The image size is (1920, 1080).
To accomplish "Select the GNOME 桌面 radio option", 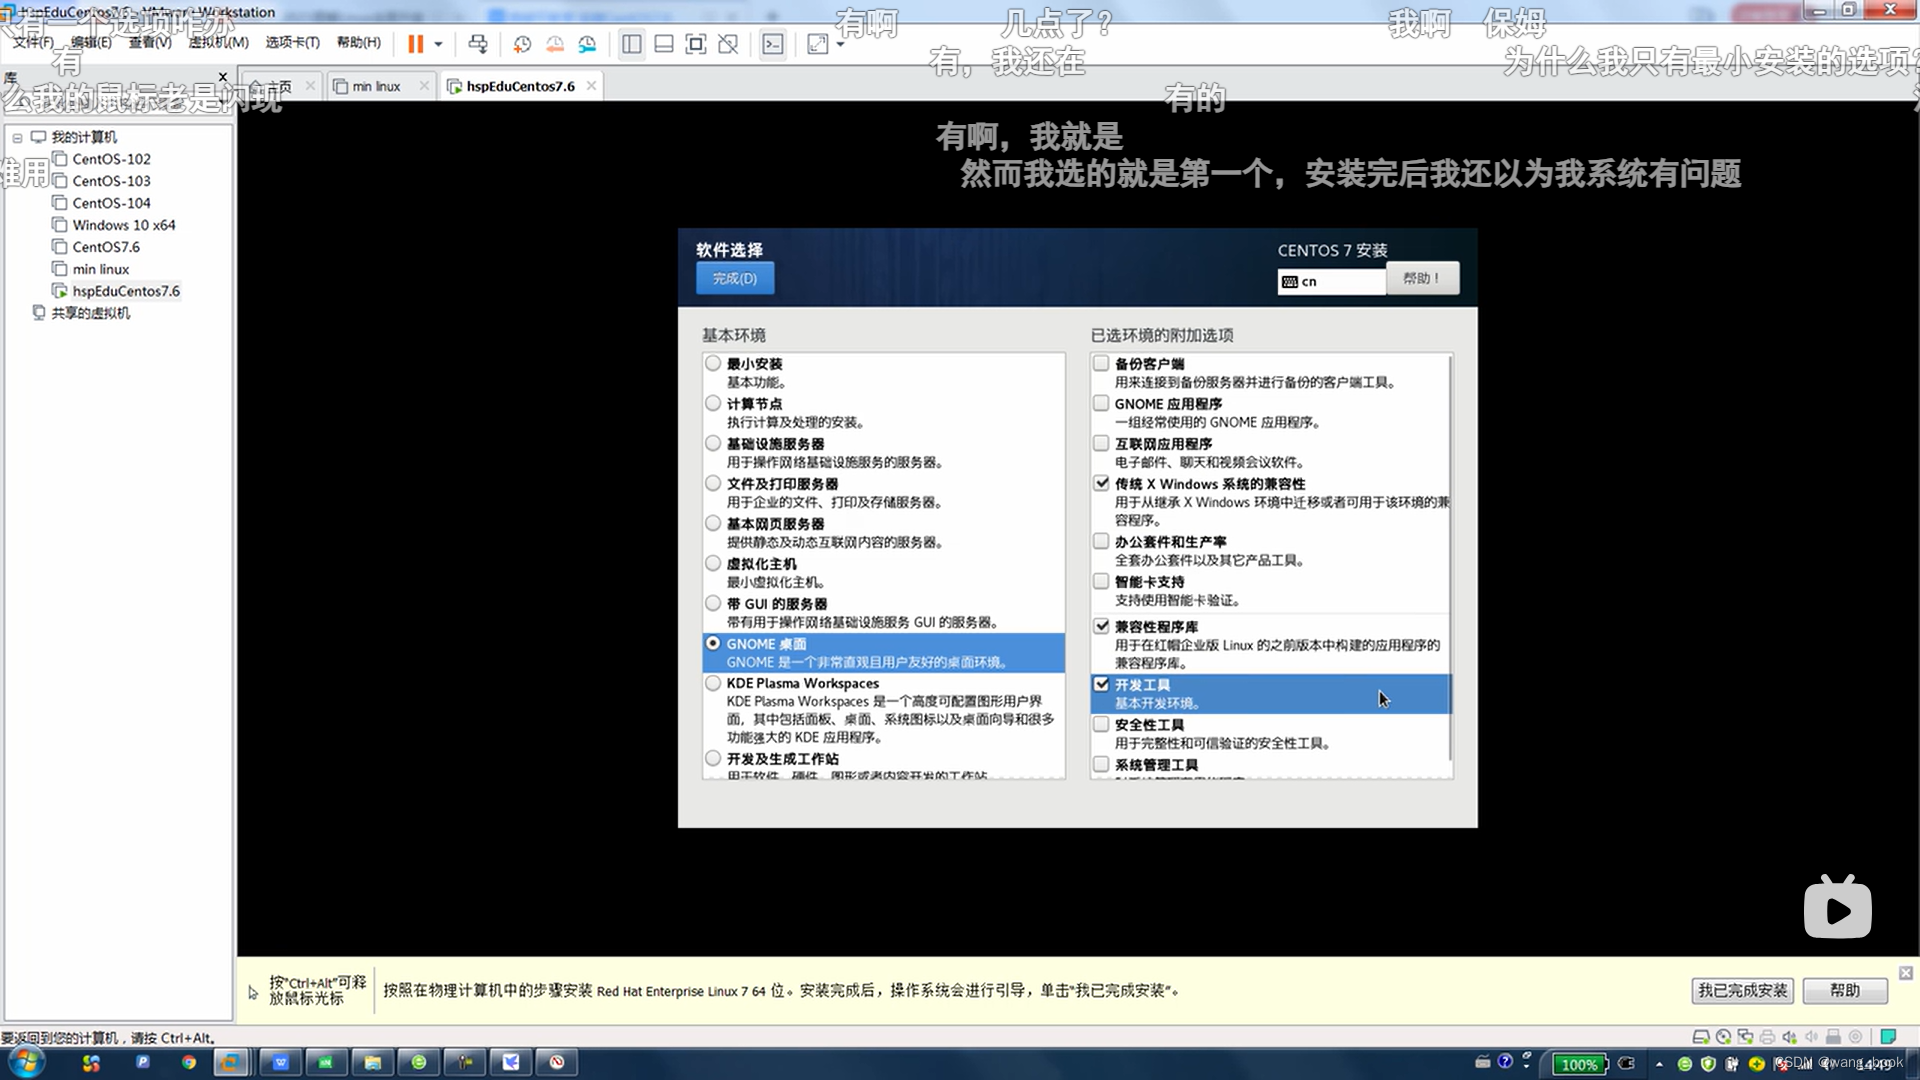I will point(713,643).
